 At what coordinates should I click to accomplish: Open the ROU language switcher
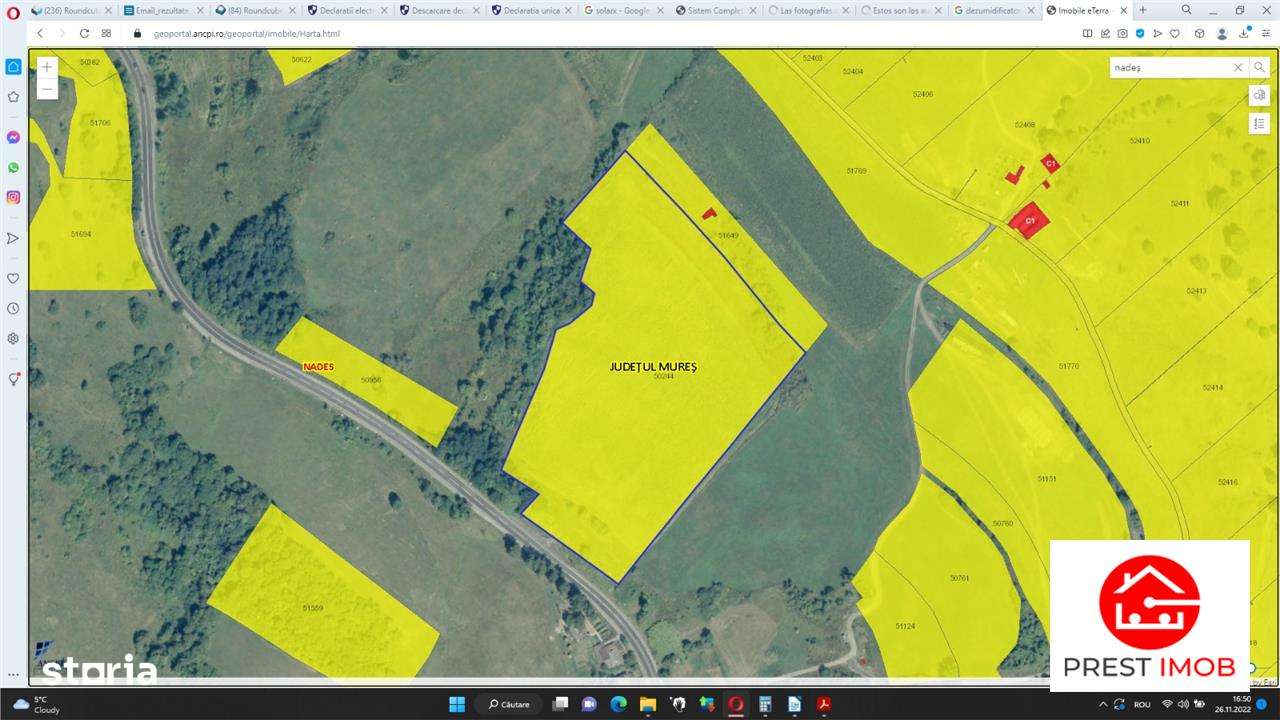[x=1143, y=703]
